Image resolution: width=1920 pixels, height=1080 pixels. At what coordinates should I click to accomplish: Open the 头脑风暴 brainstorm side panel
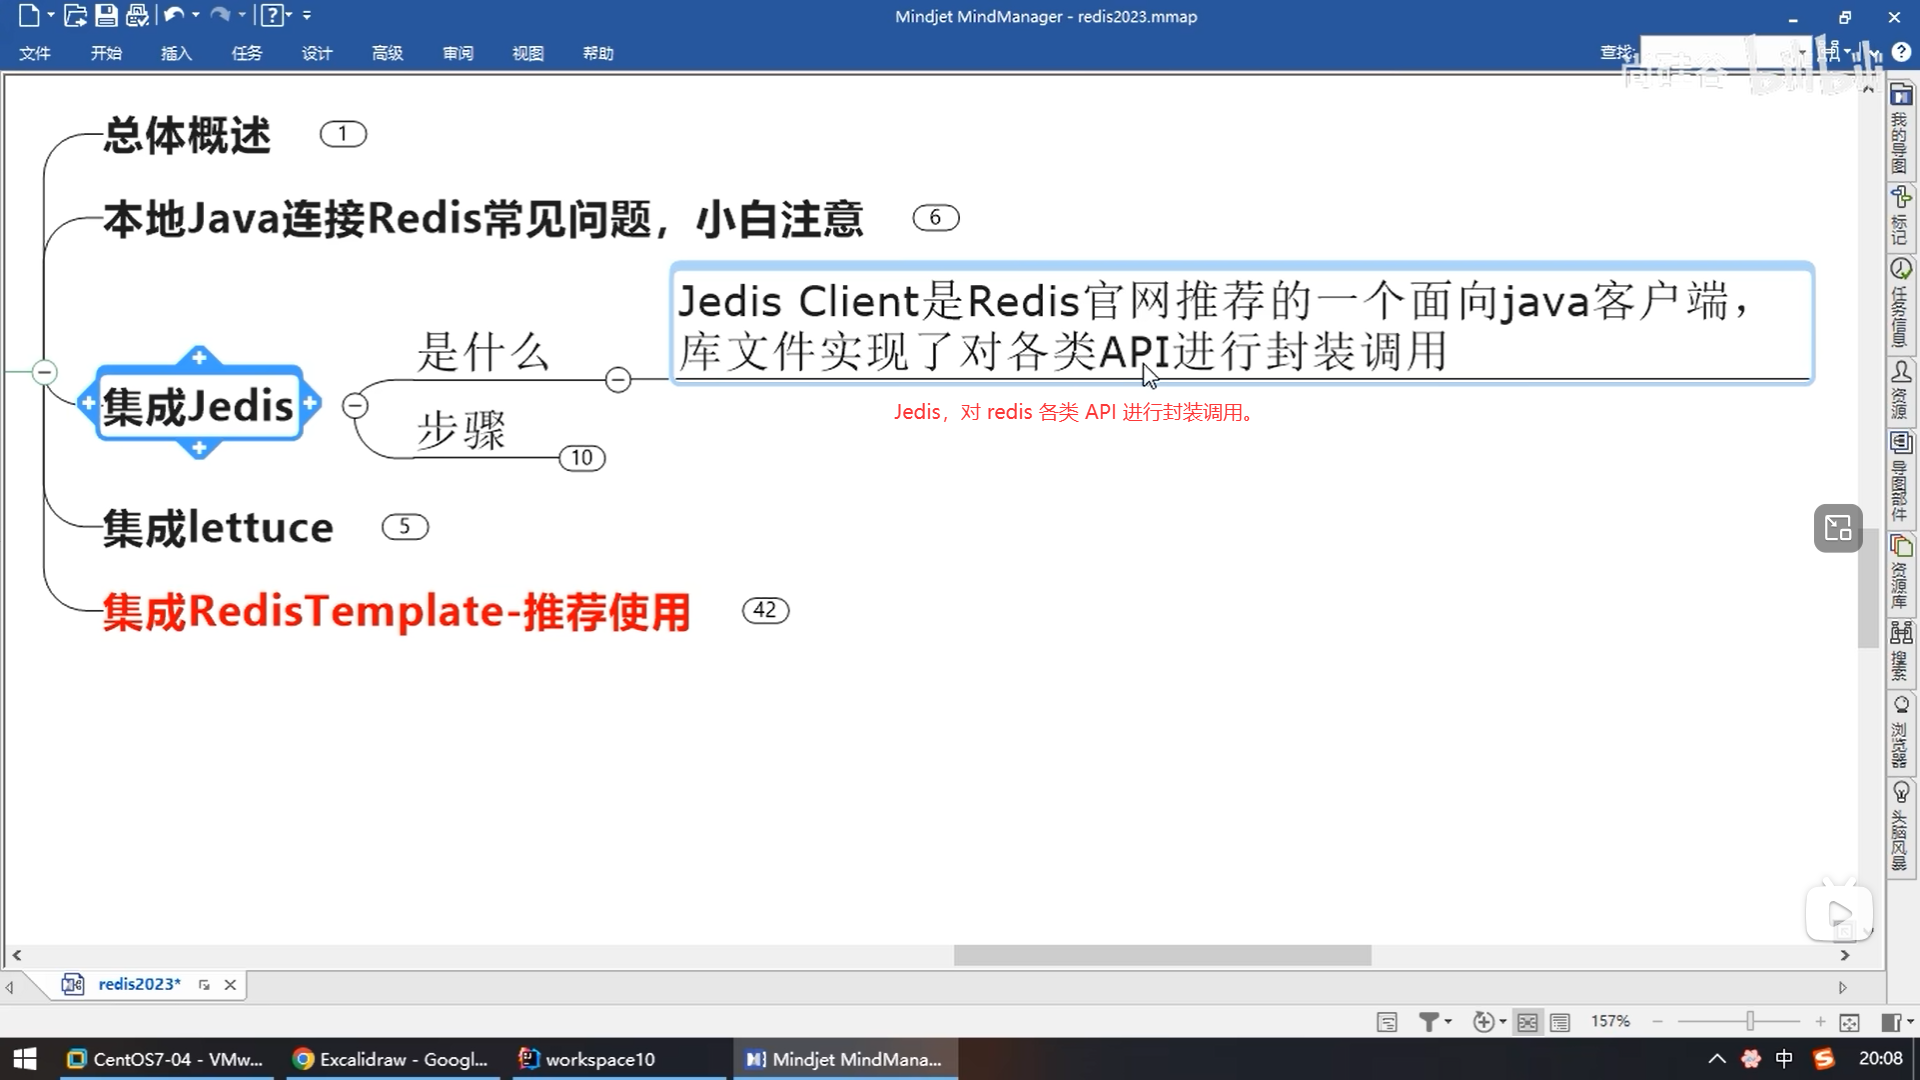point(1900,826)
